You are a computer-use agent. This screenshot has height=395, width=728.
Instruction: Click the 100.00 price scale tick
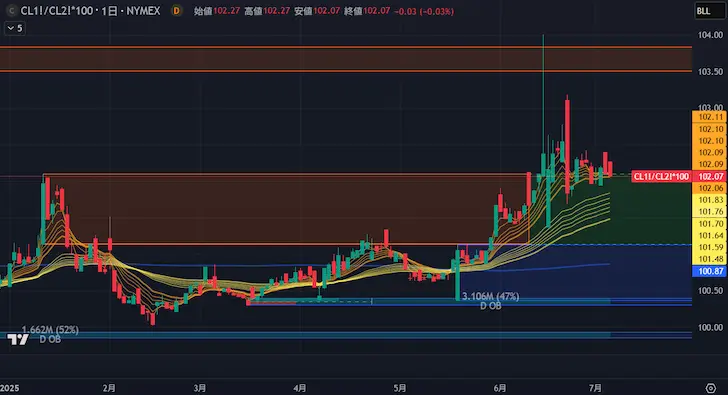tap(710, 328)
